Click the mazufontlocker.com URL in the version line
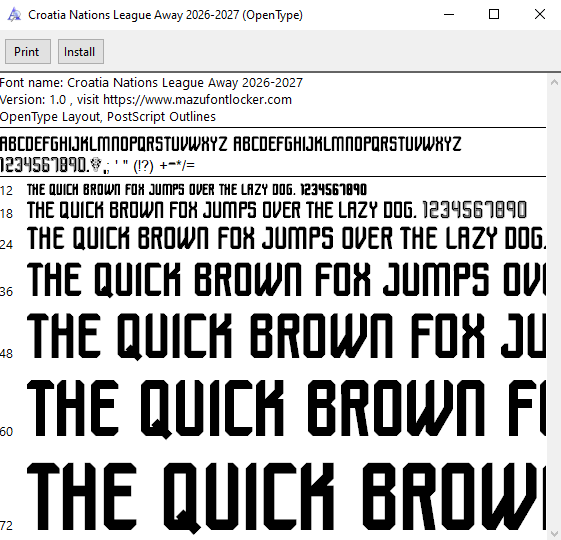 point(197,99)
